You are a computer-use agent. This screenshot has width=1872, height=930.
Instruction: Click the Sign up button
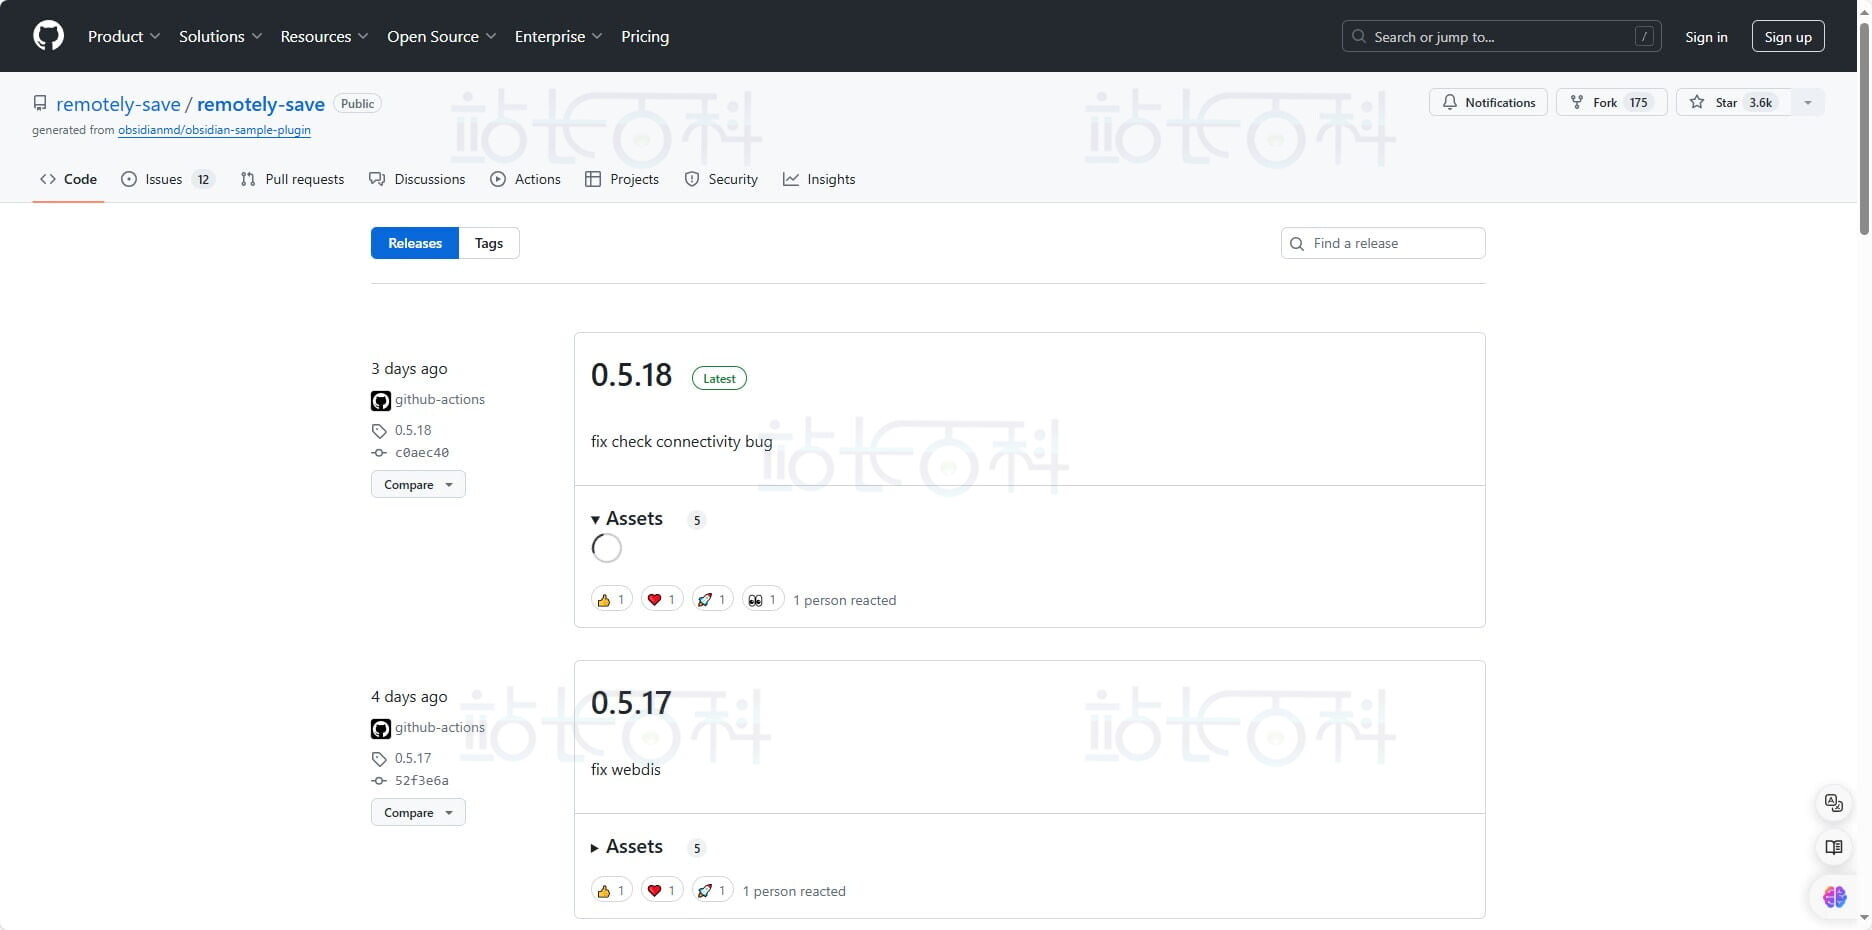pyautogui.click(x=1788, y=36)
